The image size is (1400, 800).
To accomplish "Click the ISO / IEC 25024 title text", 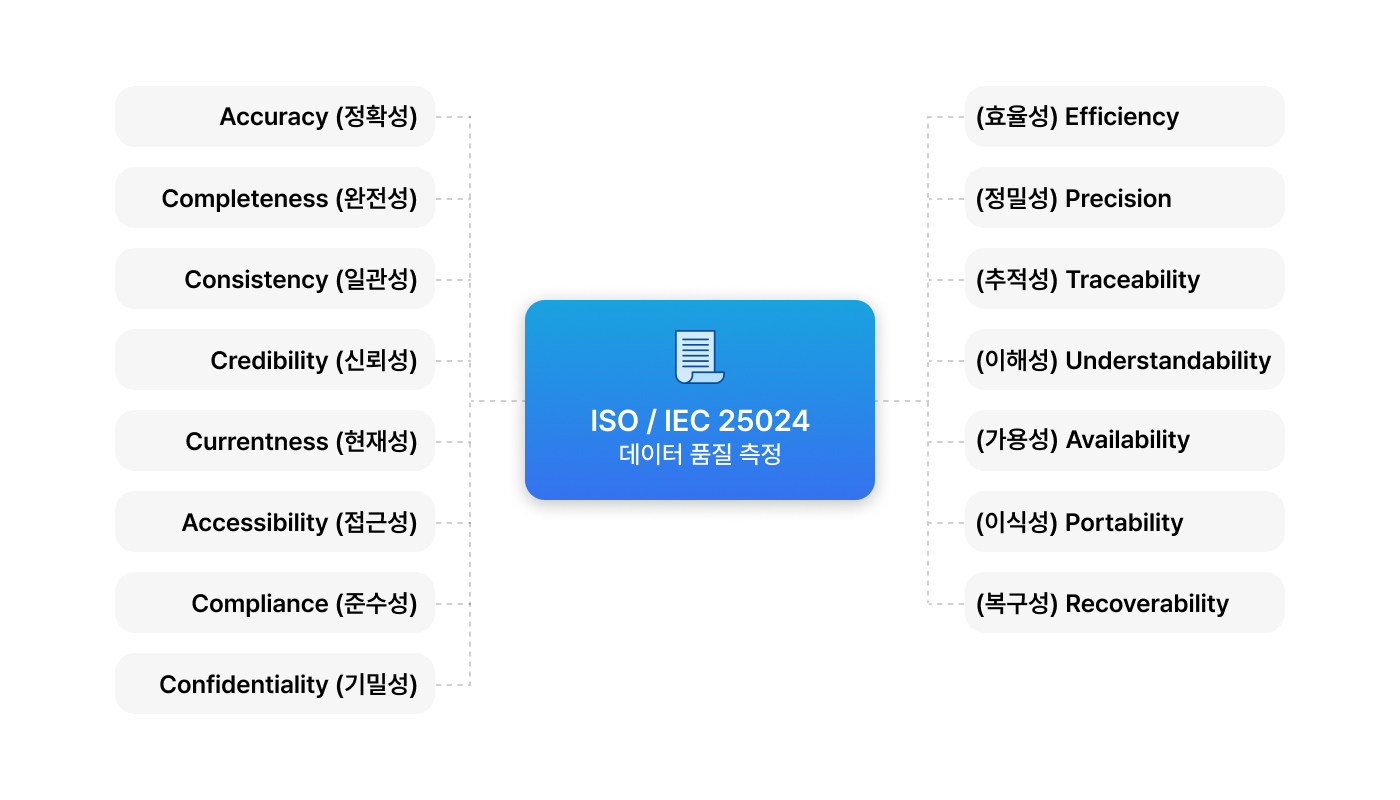I will (700, 421).
